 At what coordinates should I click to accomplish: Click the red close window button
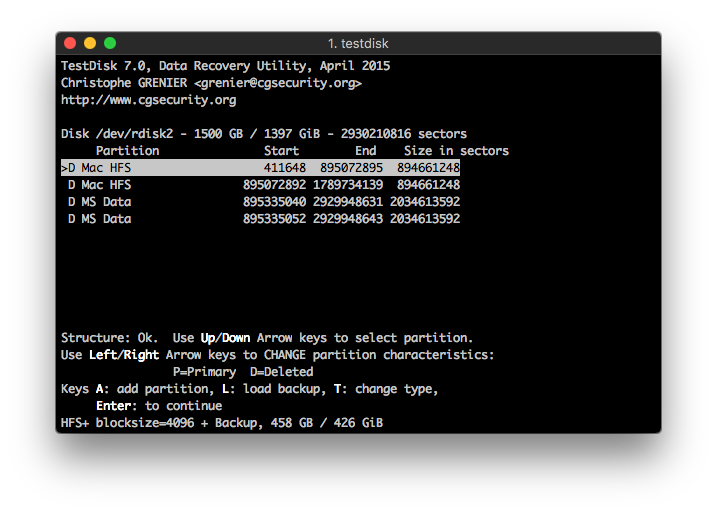click(70, 43)
